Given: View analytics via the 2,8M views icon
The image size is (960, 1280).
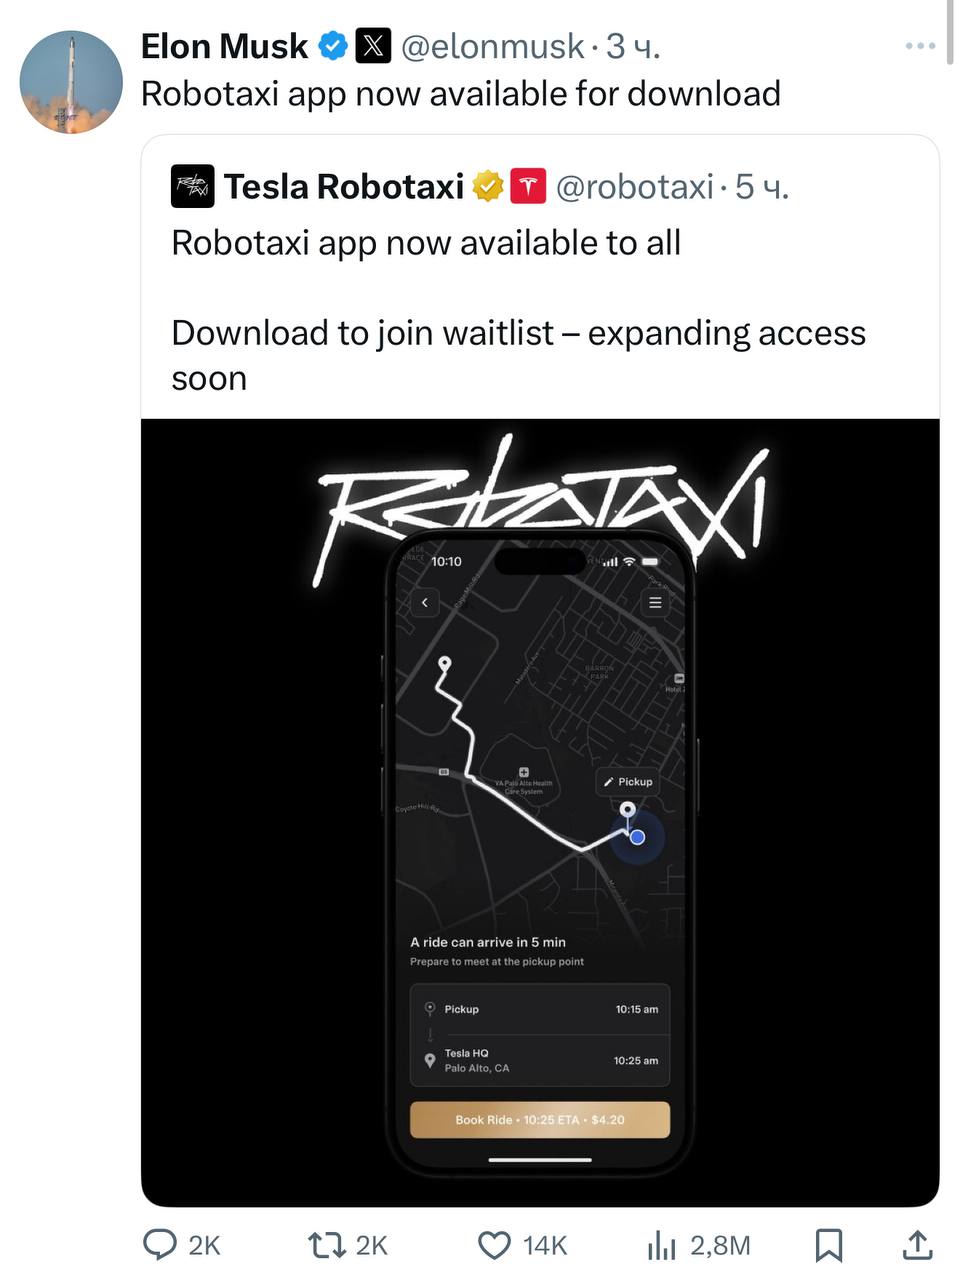Looking at the screenshot, I should pos(662,1245).
